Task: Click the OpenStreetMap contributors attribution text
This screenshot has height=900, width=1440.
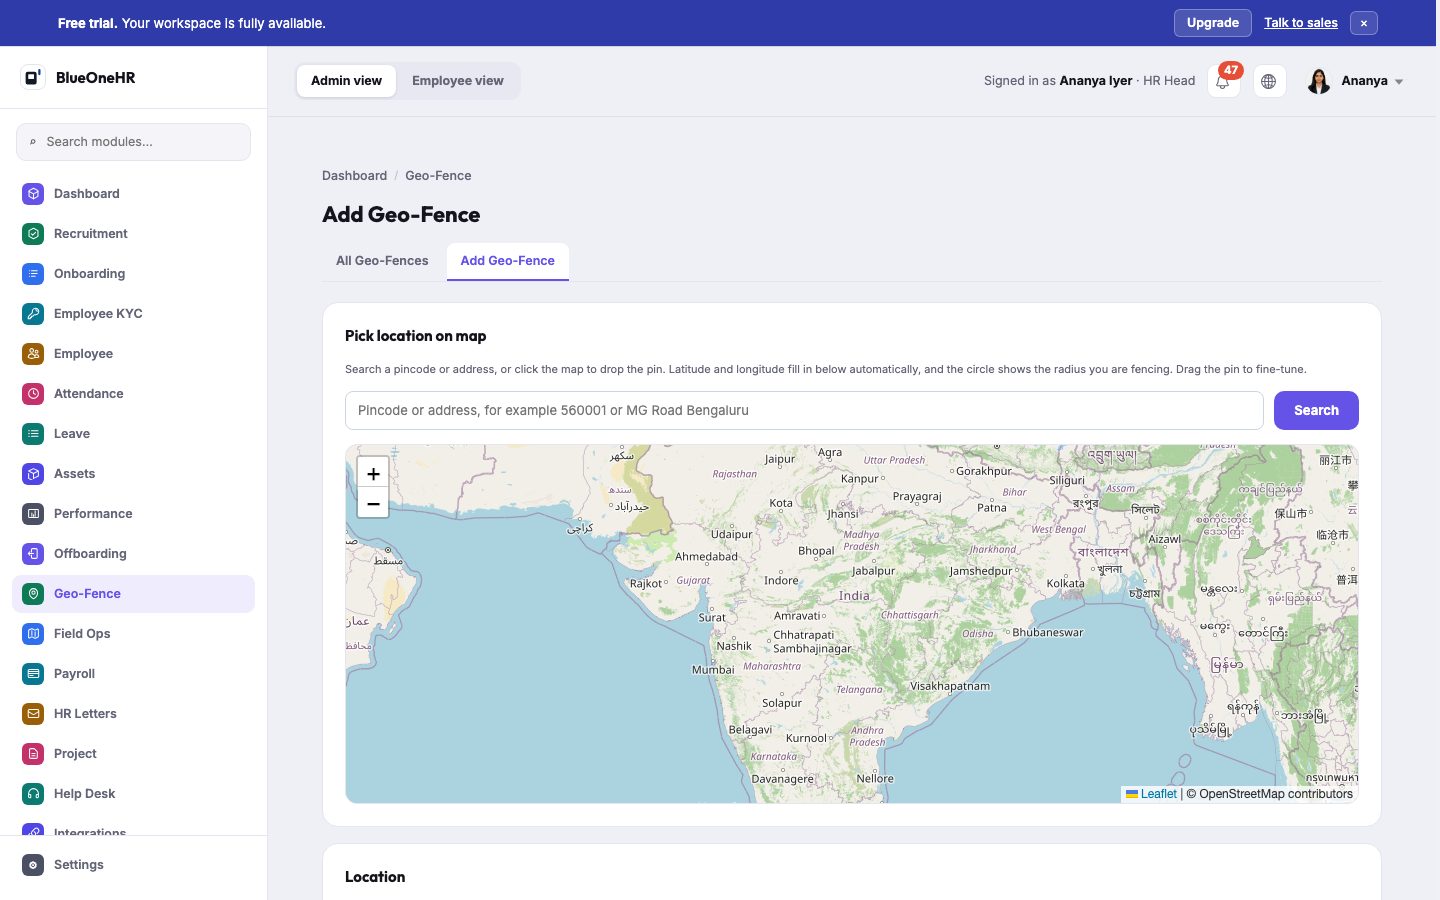Action: click(x=1269, y=794)
